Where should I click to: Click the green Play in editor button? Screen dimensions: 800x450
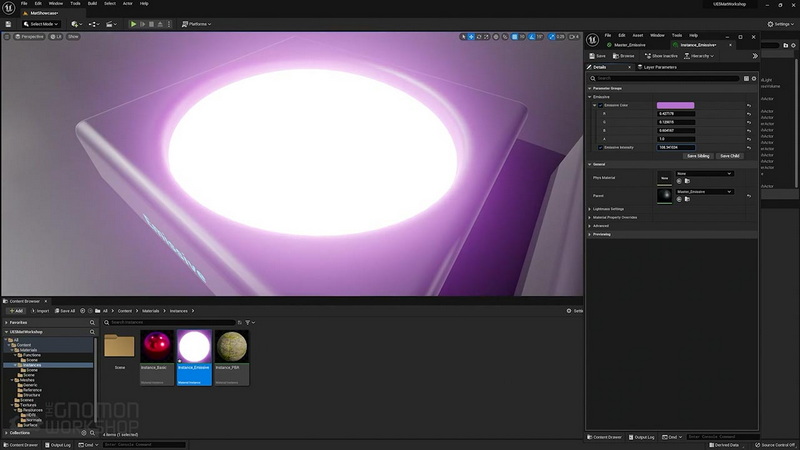point(133,24)
